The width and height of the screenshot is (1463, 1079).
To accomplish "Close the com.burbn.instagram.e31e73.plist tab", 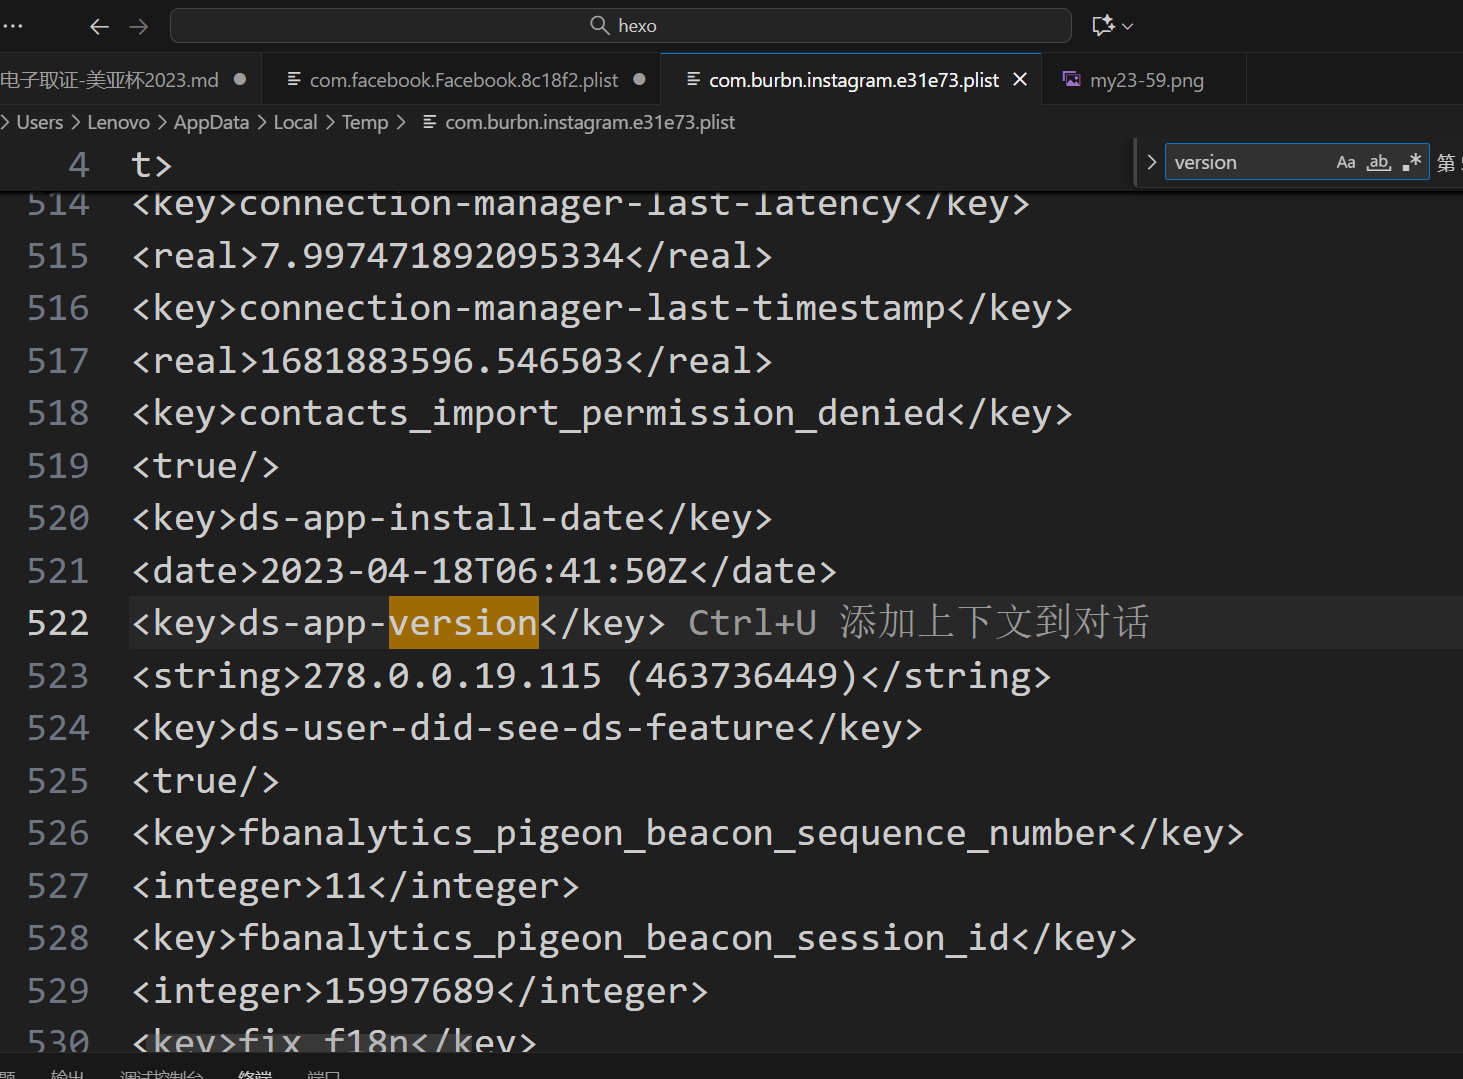I will click(x=1020, y=79).
